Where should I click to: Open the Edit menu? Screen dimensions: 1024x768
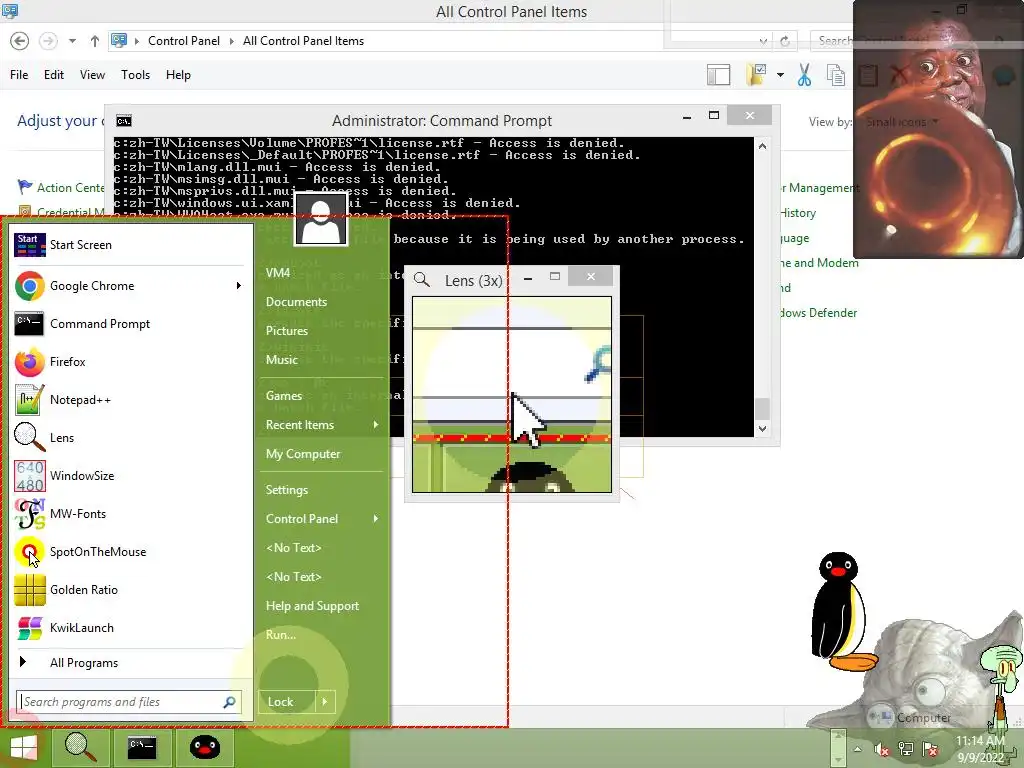(54, 75)
